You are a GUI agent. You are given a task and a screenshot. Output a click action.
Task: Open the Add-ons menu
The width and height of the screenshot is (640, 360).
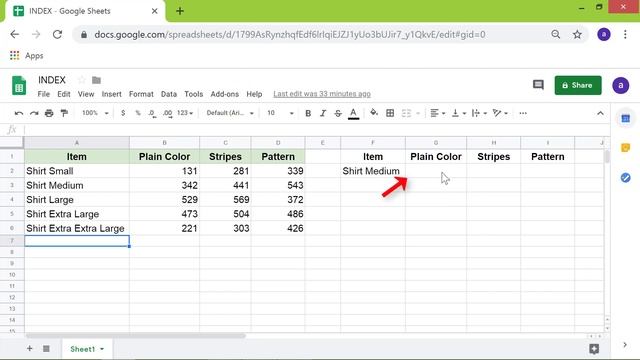coord(224,94)
